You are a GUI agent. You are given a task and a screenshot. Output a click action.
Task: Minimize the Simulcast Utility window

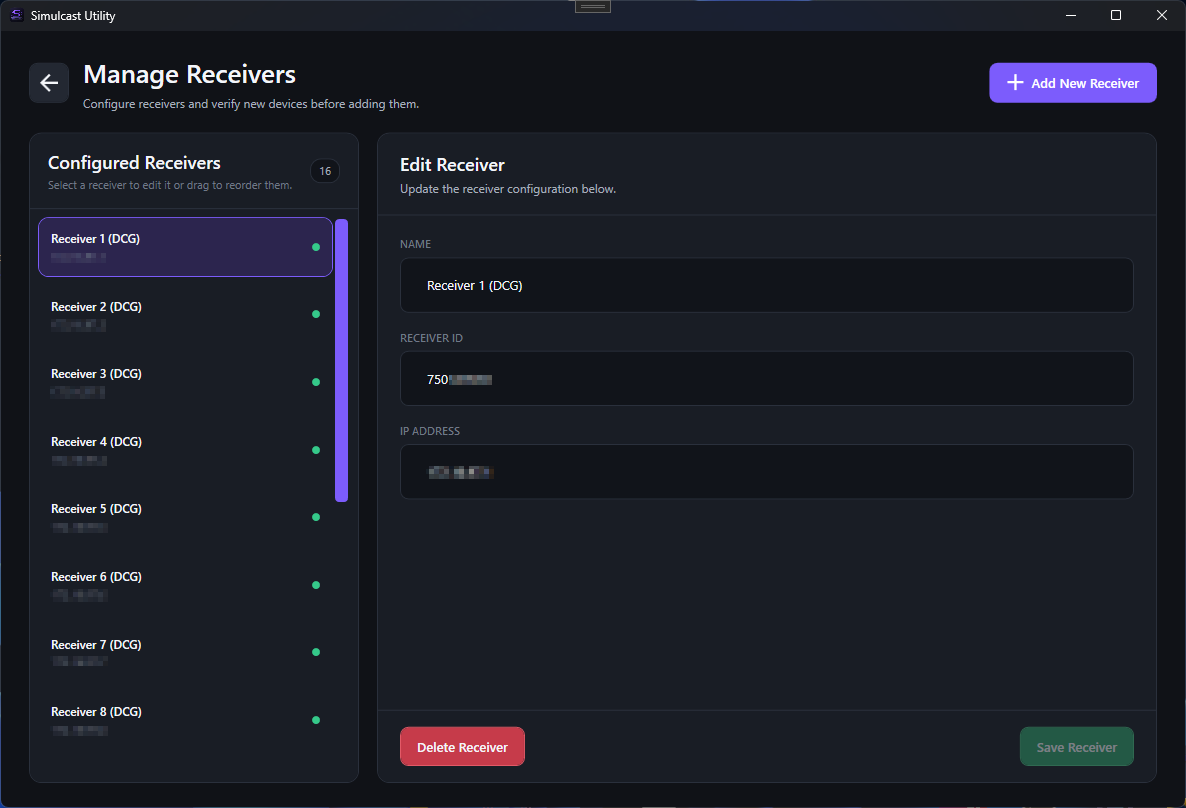click(x=1070, y=15)
